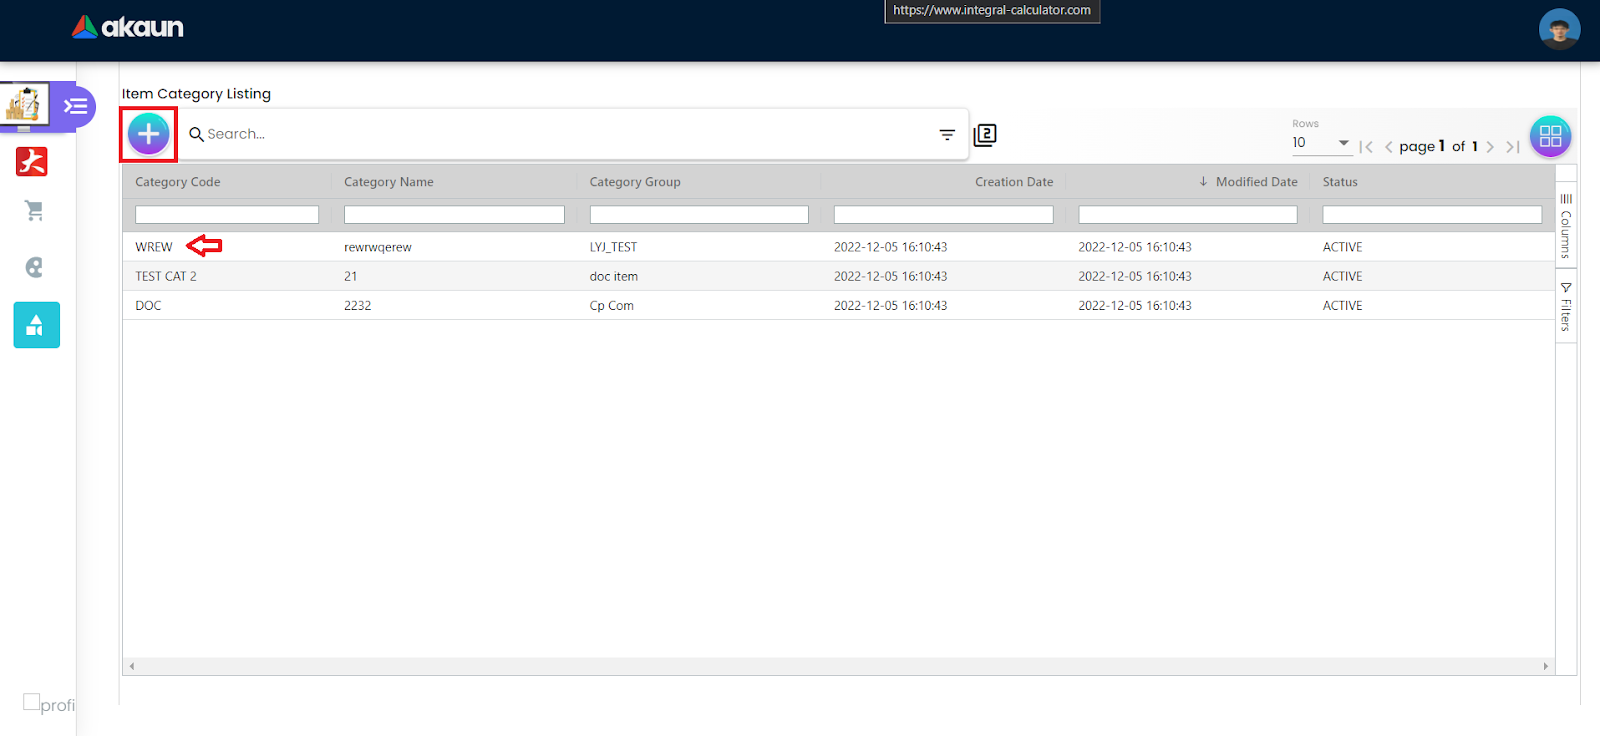Open the user profile avatar

(1559, 29)
